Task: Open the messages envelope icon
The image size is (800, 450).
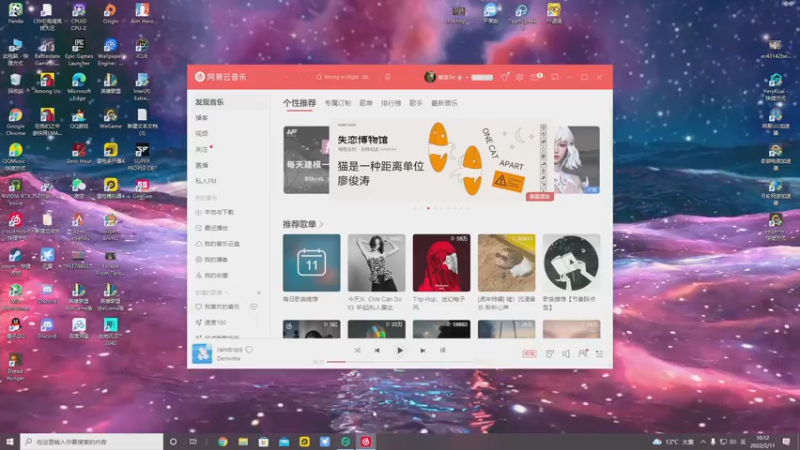Action: [536, 77]
